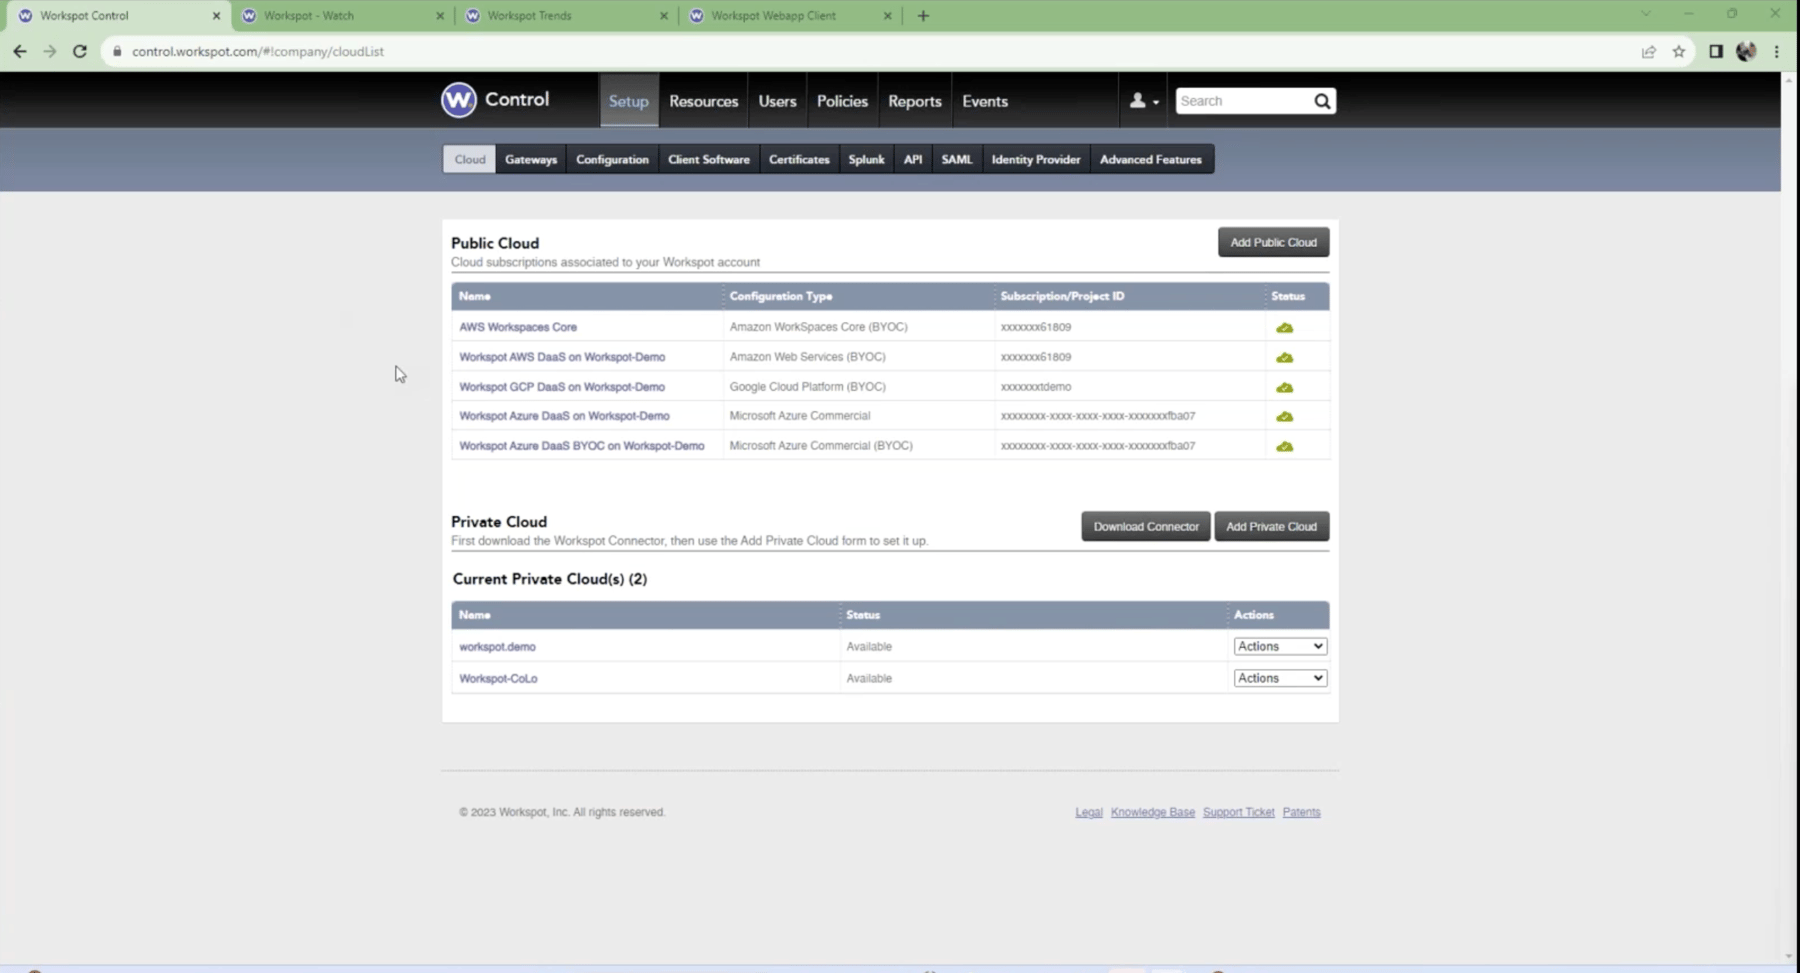Click the site lock icon in address bar
The height and width of the screenshot is (973, 1800).
pyautogui.click(x=117, y=51)
